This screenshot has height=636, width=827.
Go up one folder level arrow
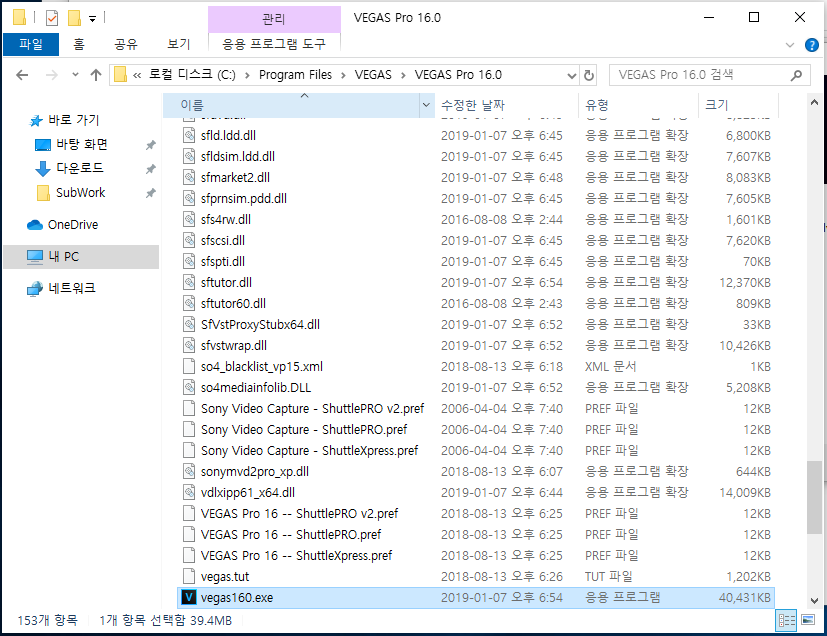[x=95, y=75]
